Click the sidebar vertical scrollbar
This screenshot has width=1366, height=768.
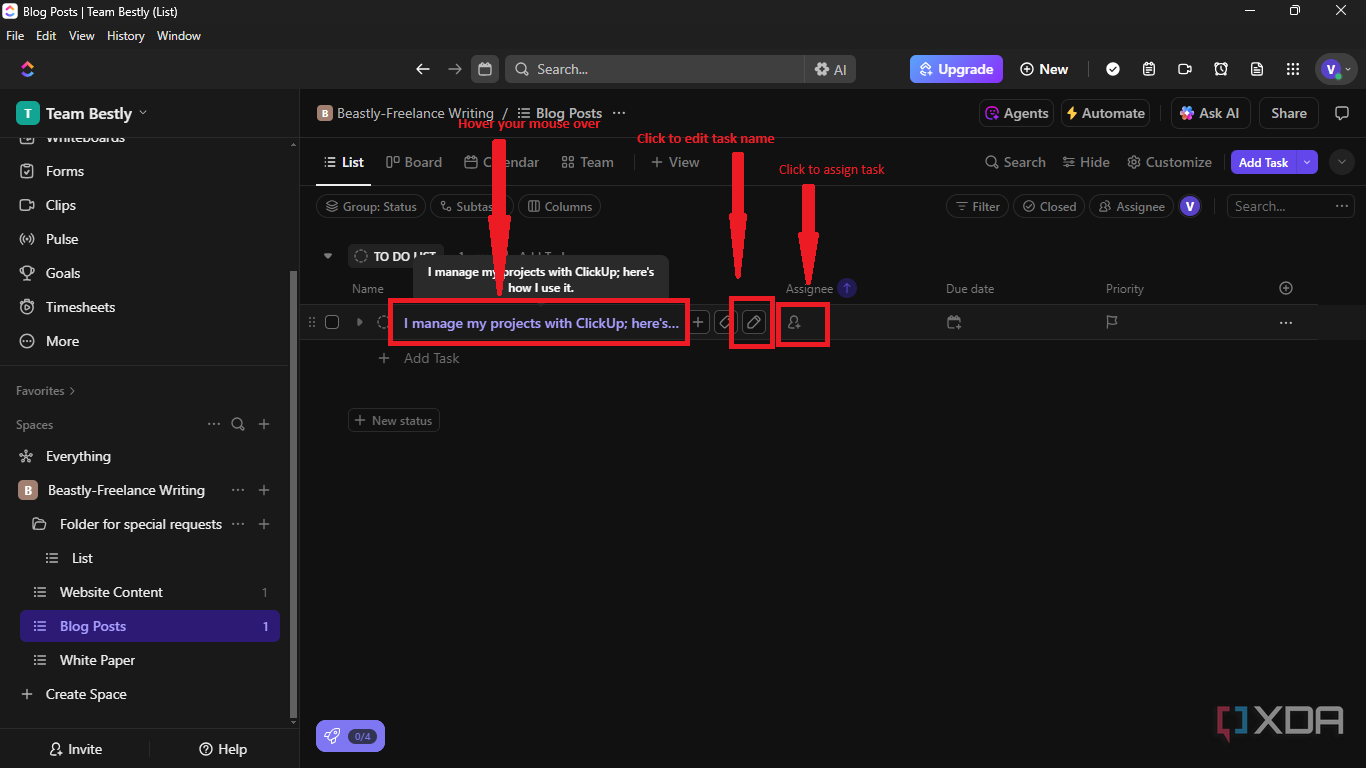pos(292,495)
